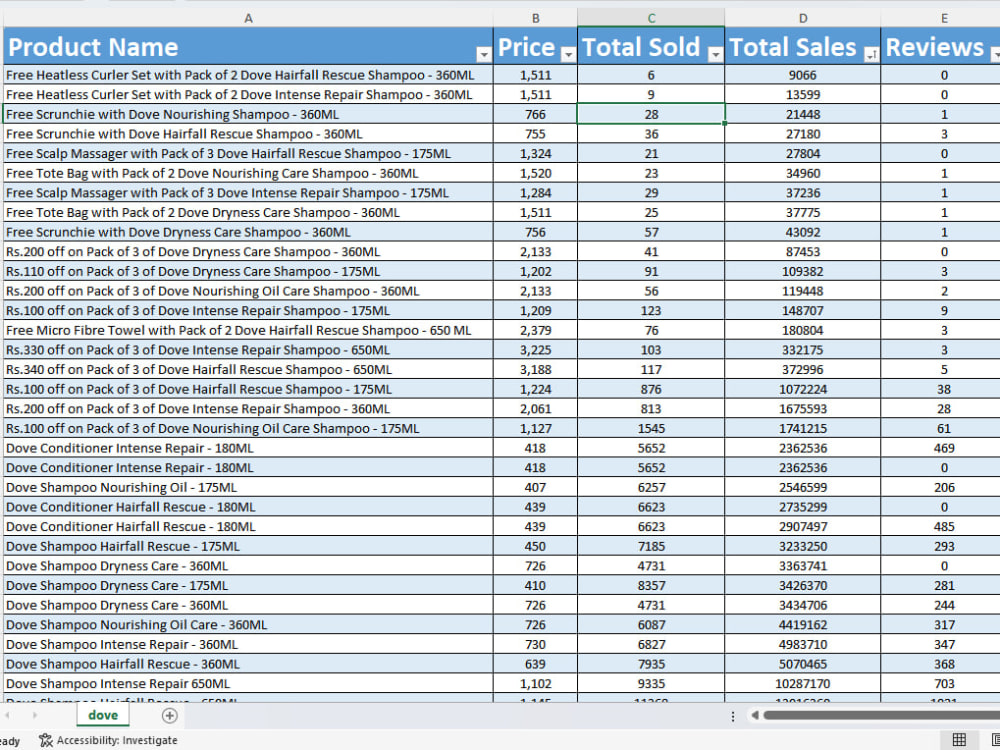
Task: Select Total Sales cell 9066
Action: tap(803, 75)
